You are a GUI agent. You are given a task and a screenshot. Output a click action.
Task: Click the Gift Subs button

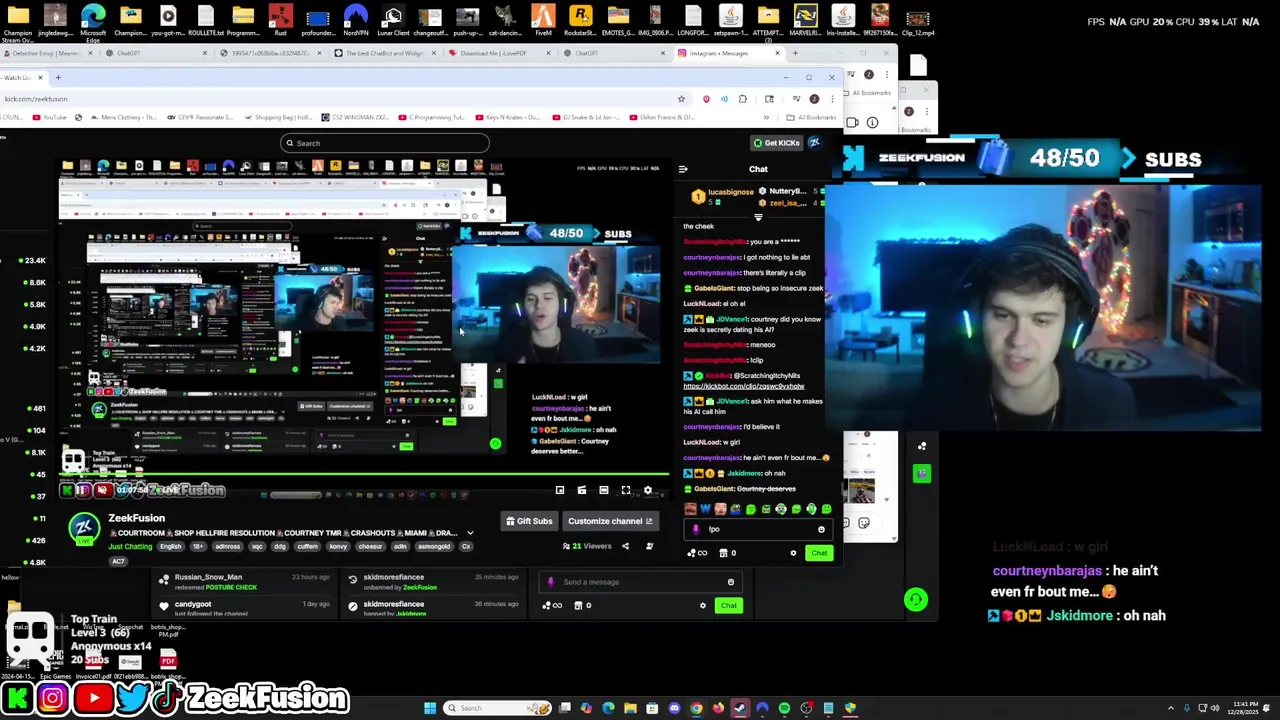point(529,521)
